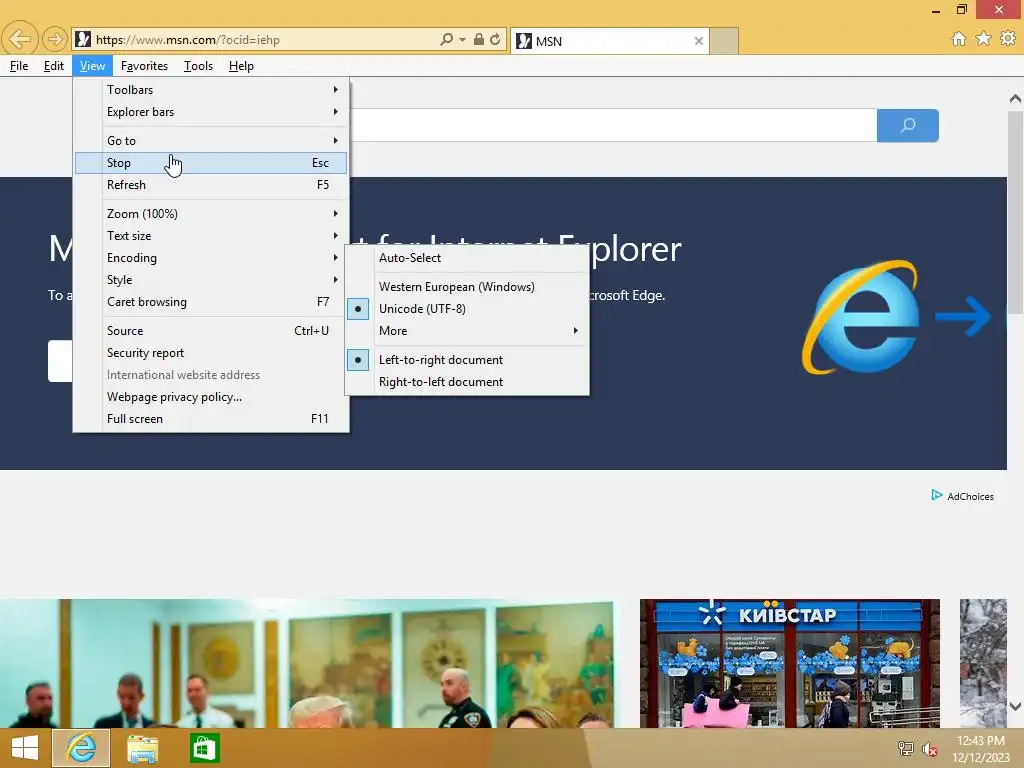Open the Edit menu
Screen dimensions: 1024x768
(54, 66)
